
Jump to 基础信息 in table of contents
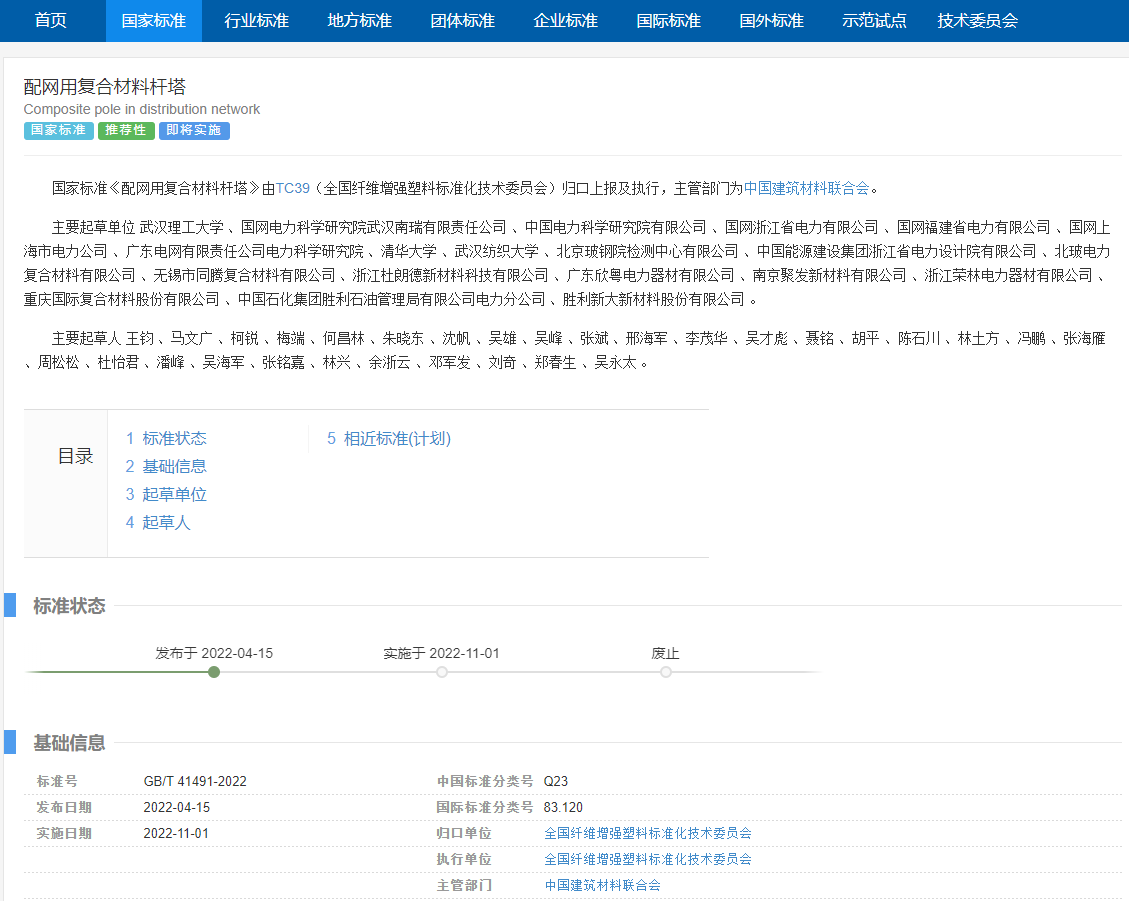(166, 466)
